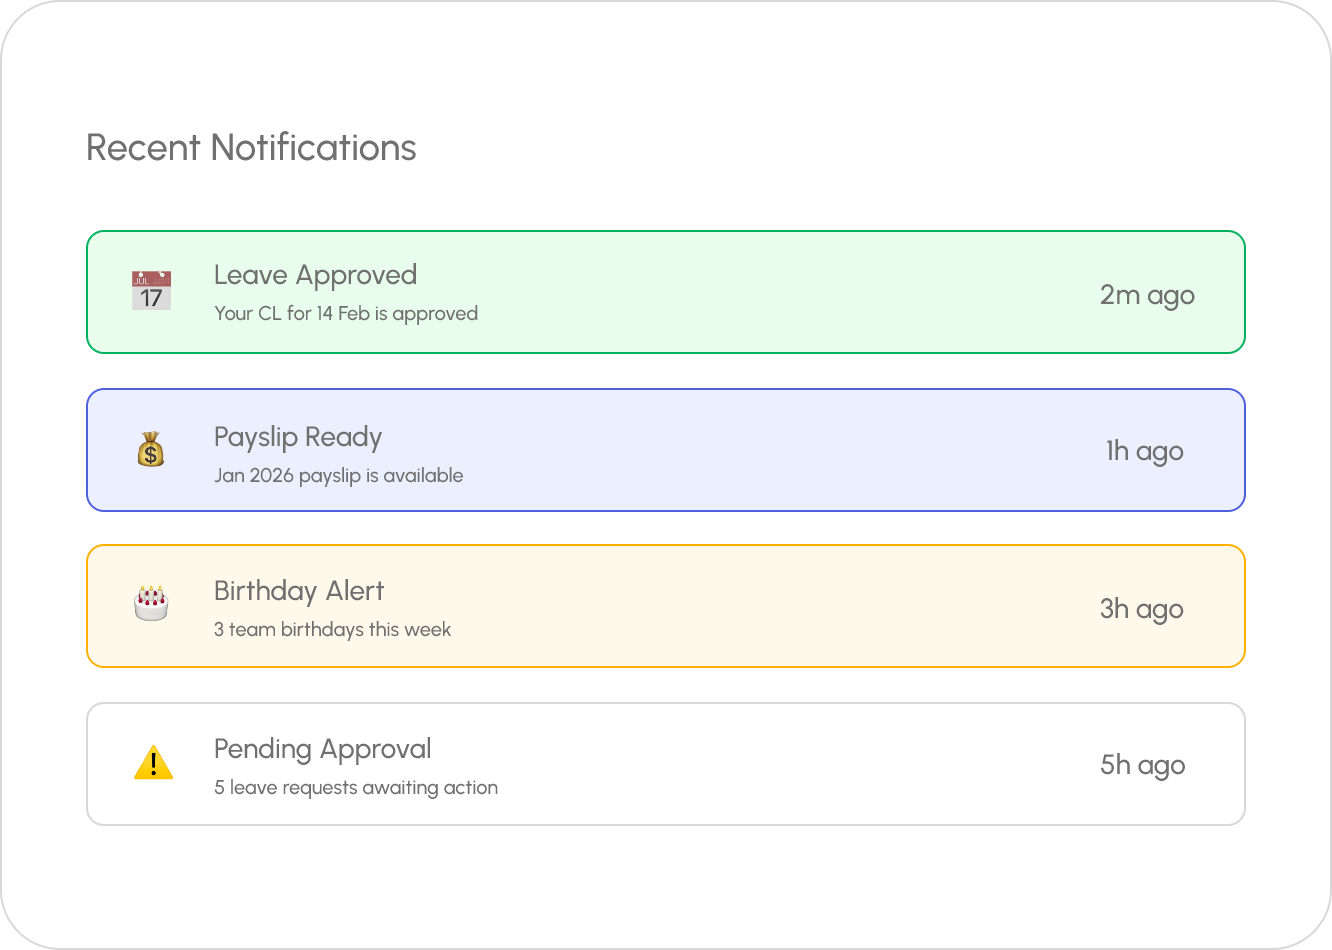Select the Pending Approval title text

(322, 749)
